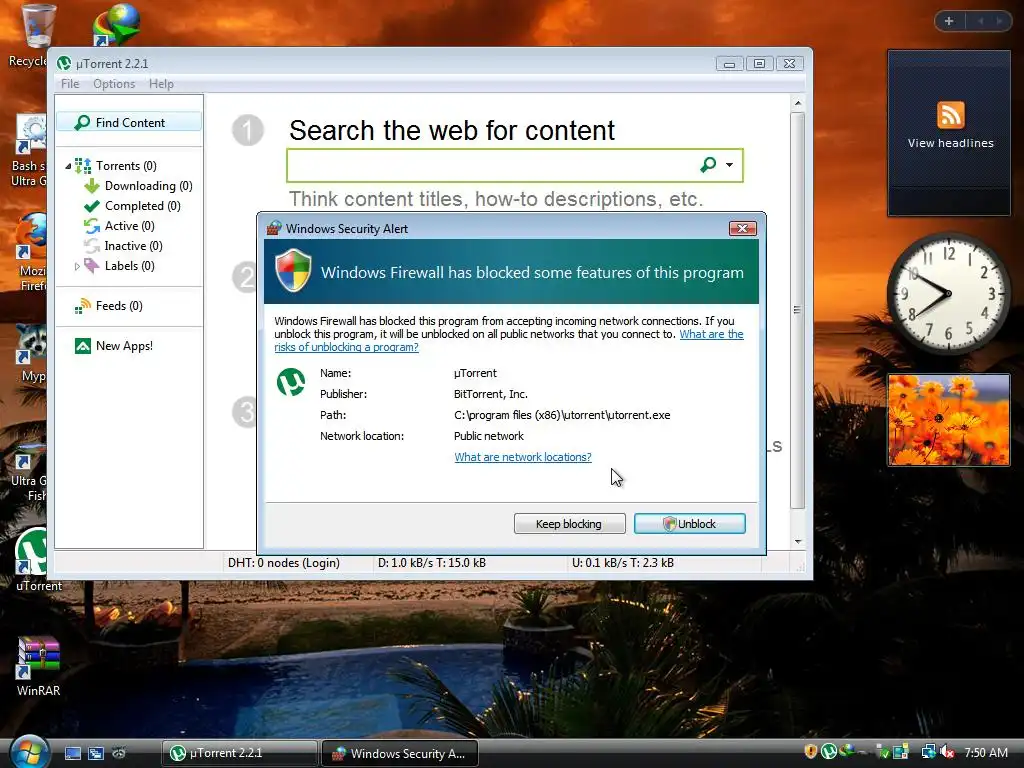The width and height of the screenshot is (1024, 768).
Task: Open the Options menu in µTorrent
Action: pyautogui.click(x=114, y=84)
